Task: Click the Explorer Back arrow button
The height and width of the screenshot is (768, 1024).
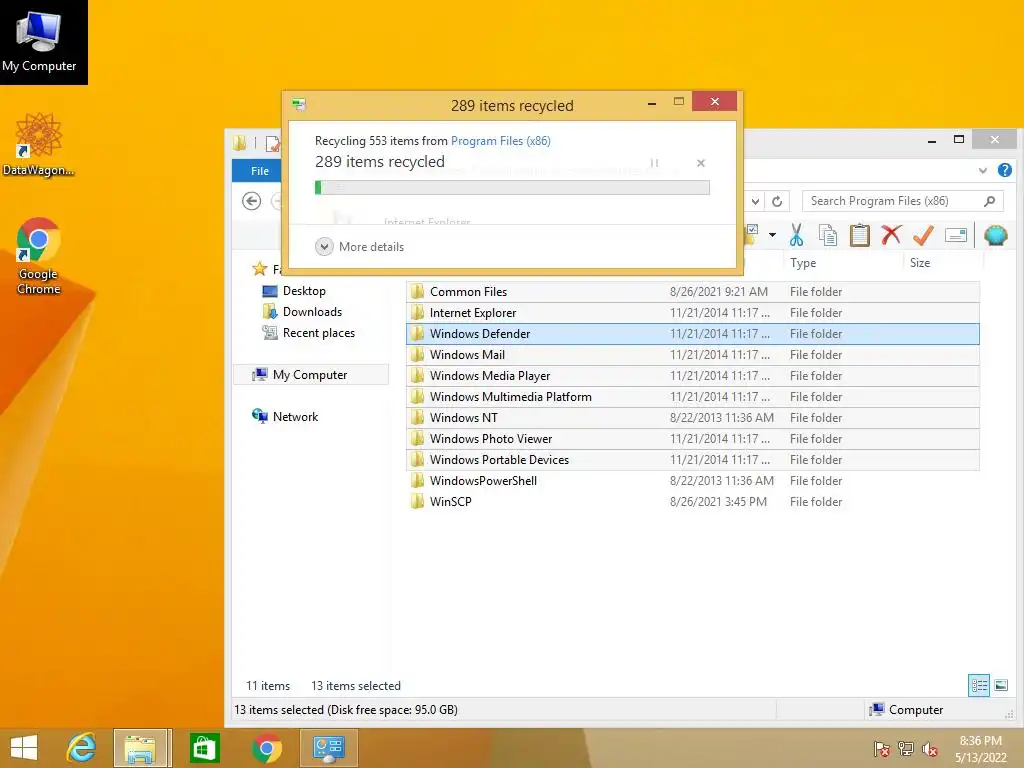Action: click(251, 201)
